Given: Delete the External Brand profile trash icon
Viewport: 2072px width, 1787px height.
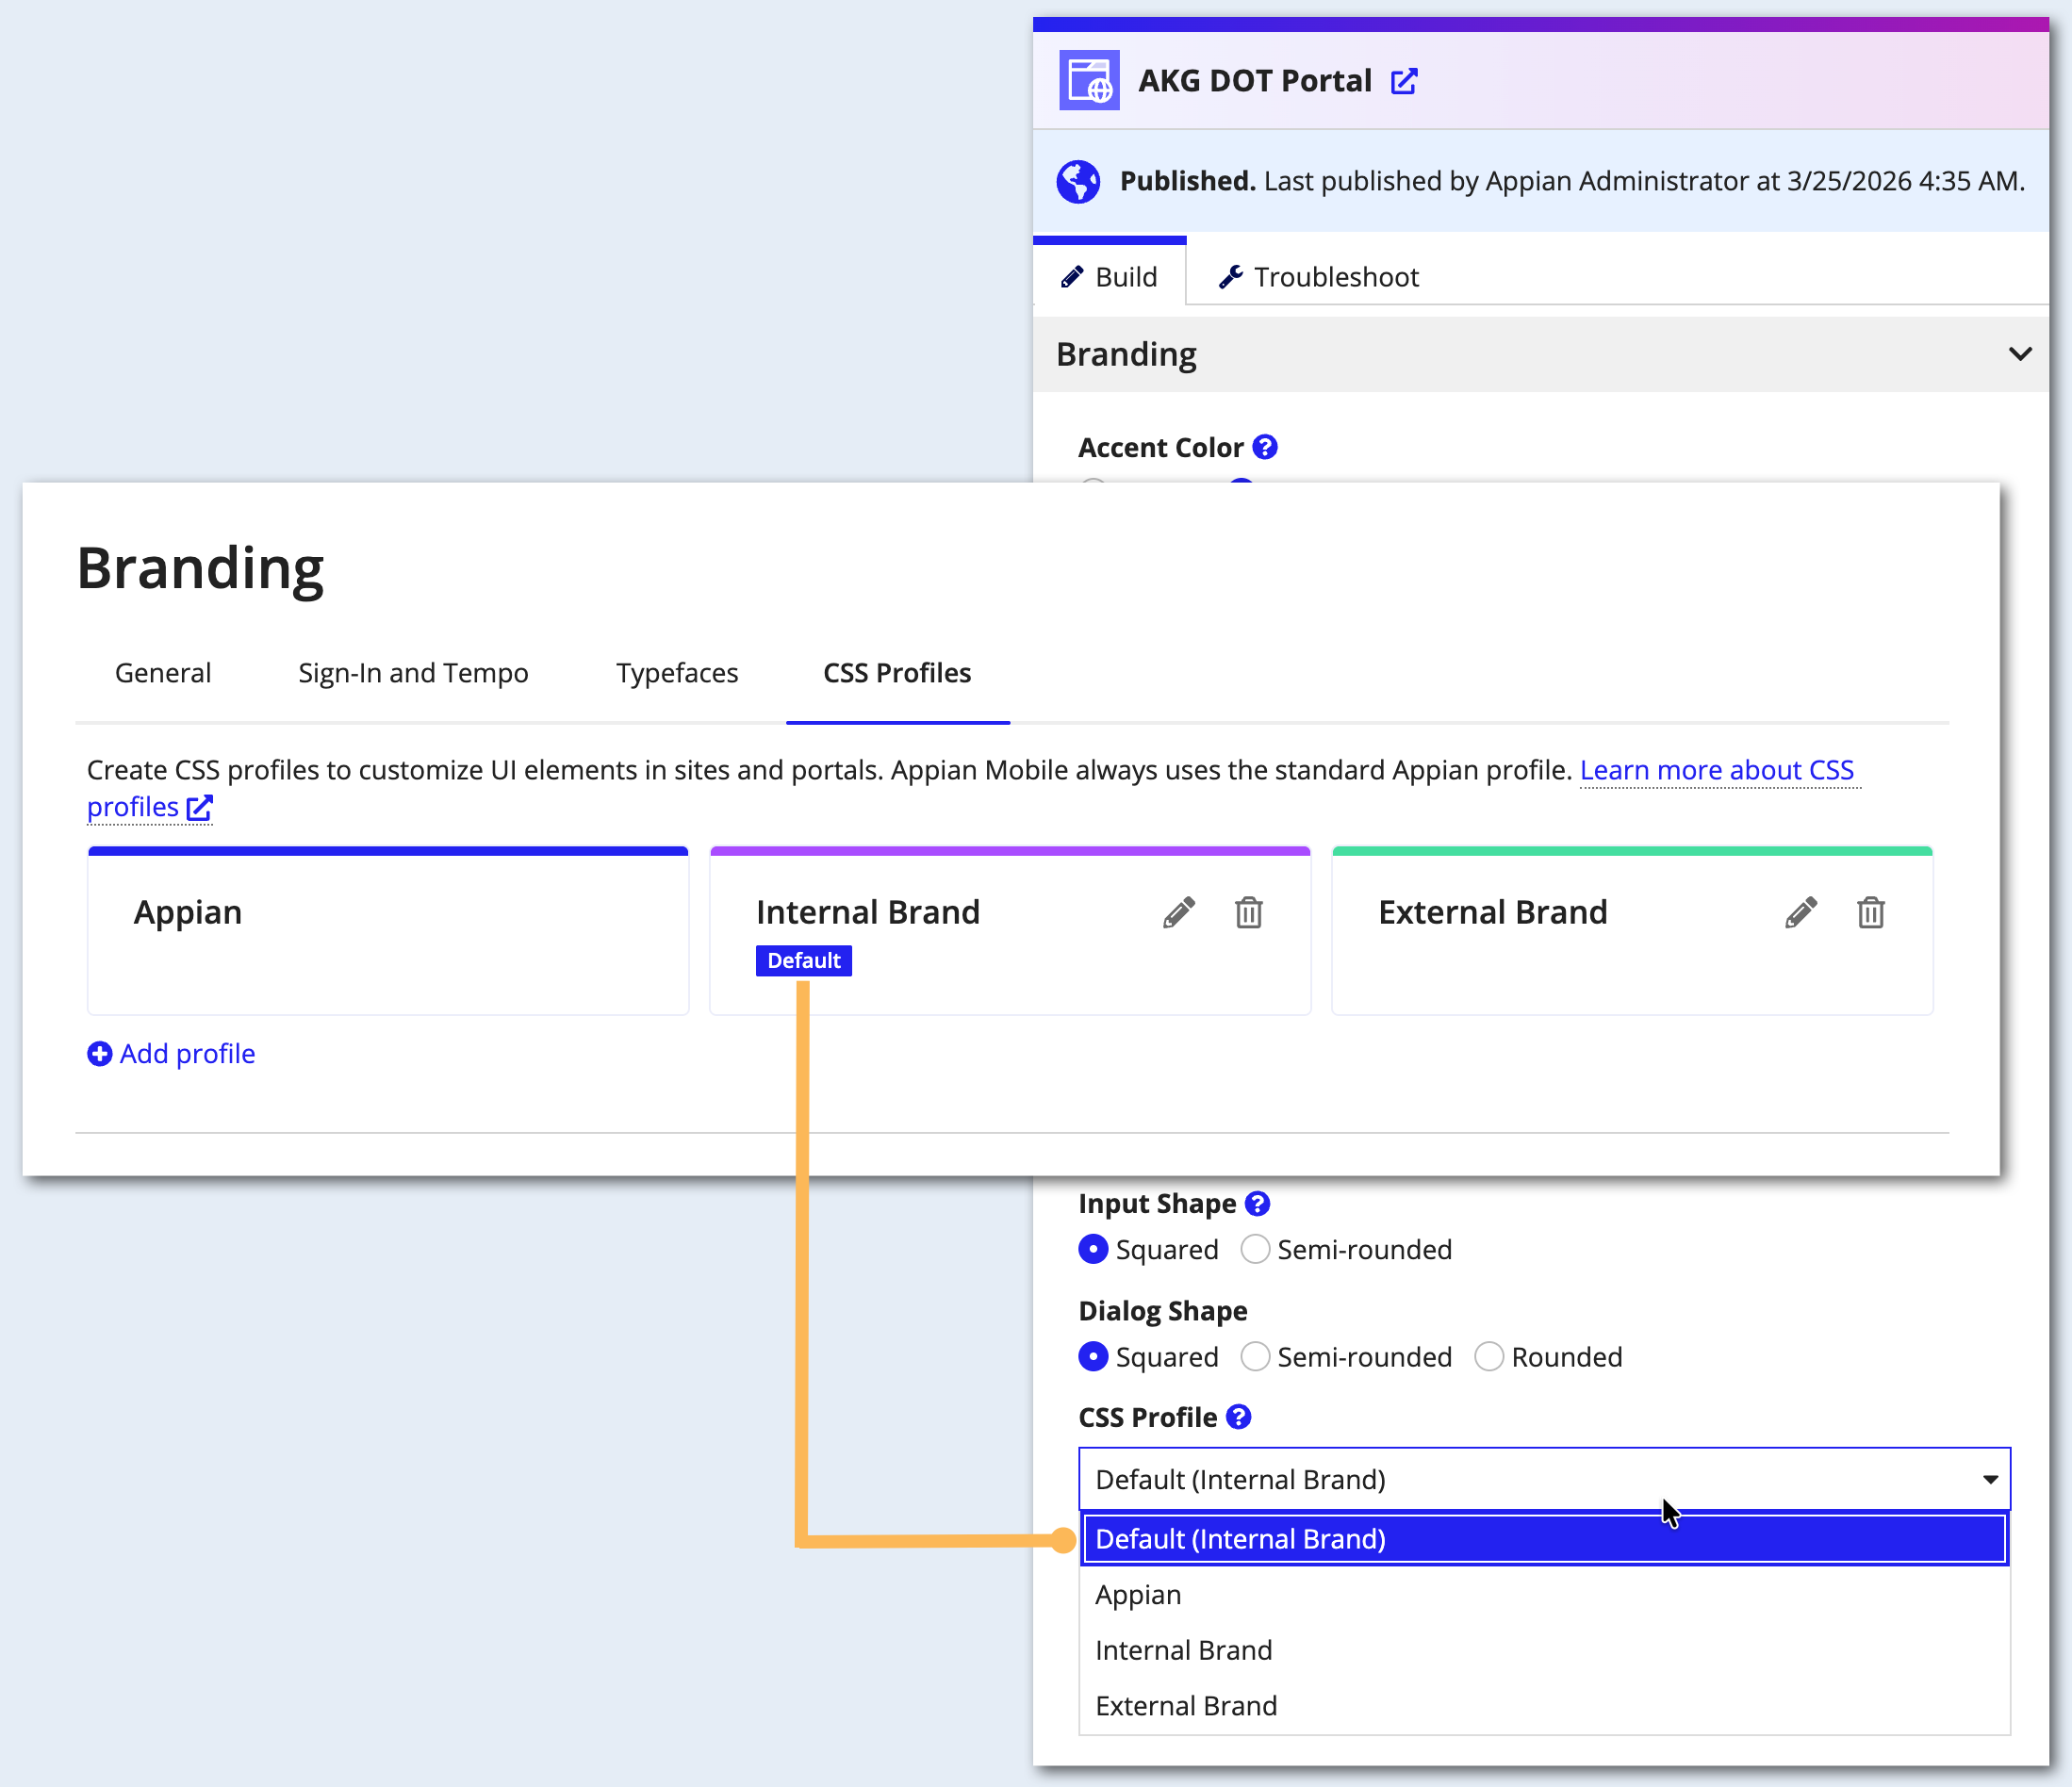Looking at the screenshot, I should (1871, 912).
